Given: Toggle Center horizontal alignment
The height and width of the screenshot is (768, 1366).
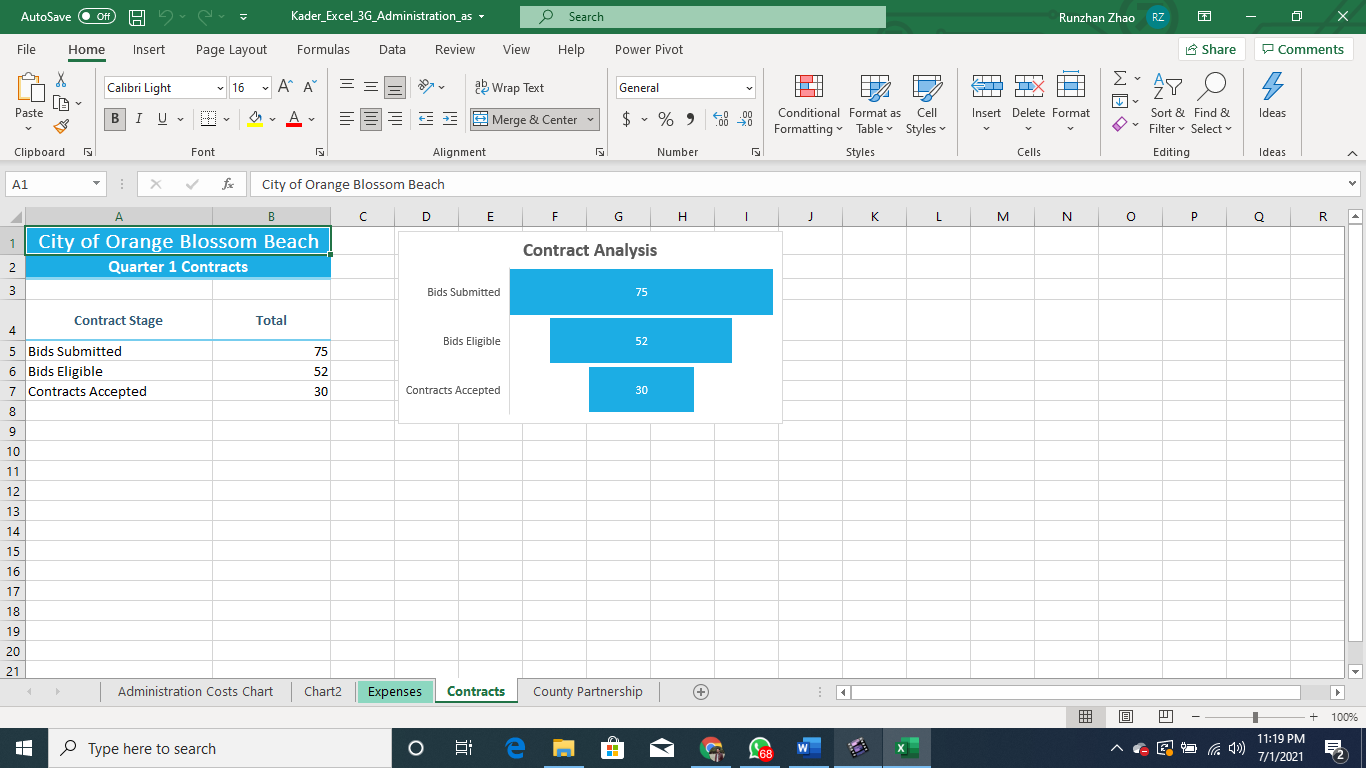Looking at the screenshot, I should 371,119.
